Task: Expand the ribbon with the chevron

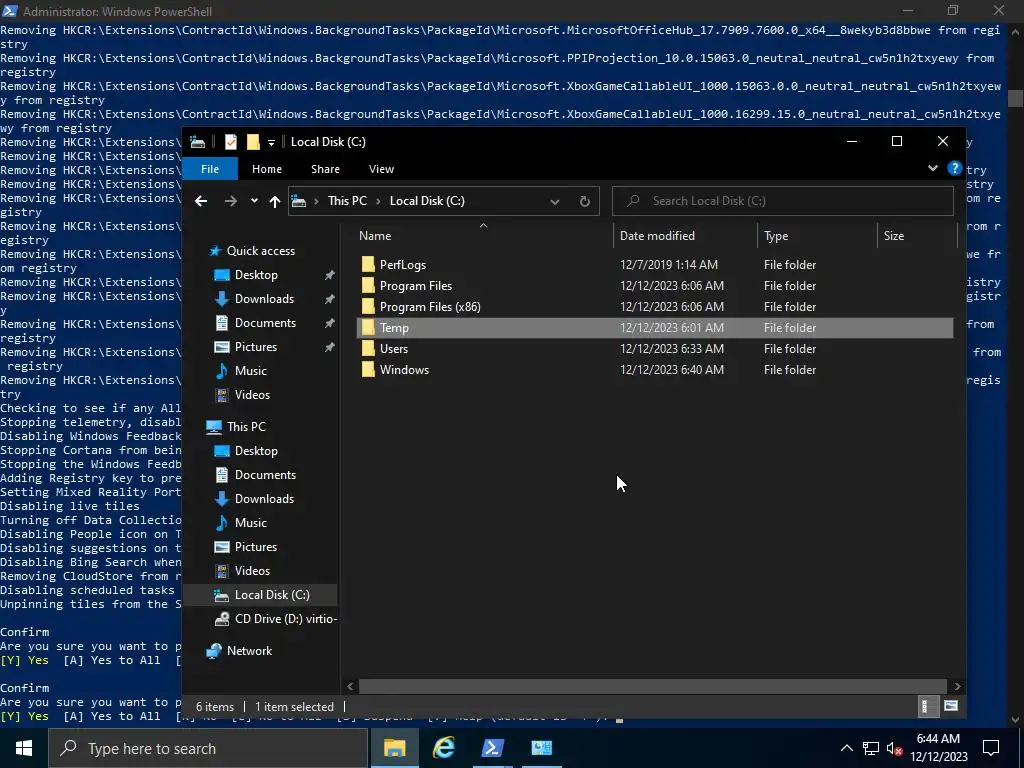Action: point(933,168)
